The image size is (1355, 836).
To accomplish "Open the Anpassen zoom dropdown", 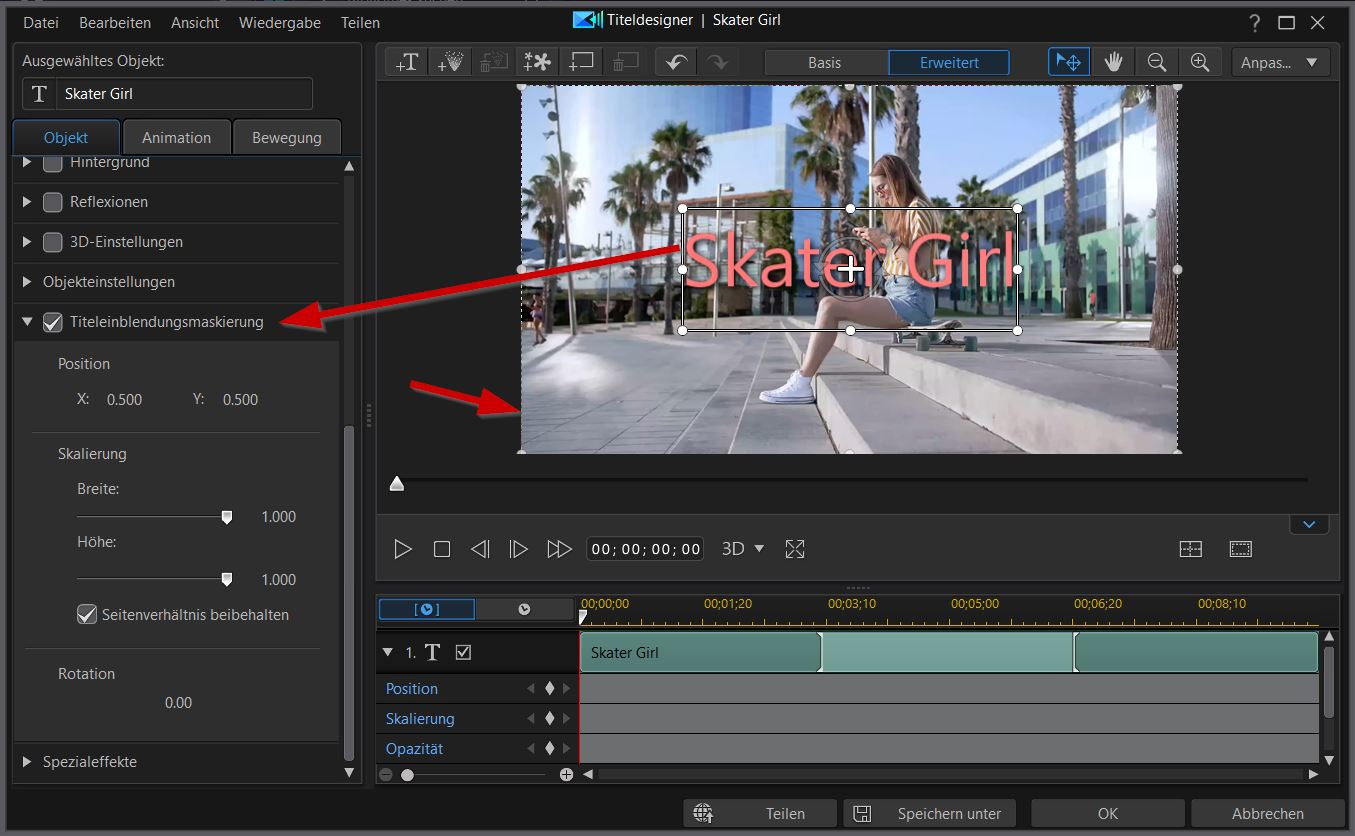I will (1280, 62).
